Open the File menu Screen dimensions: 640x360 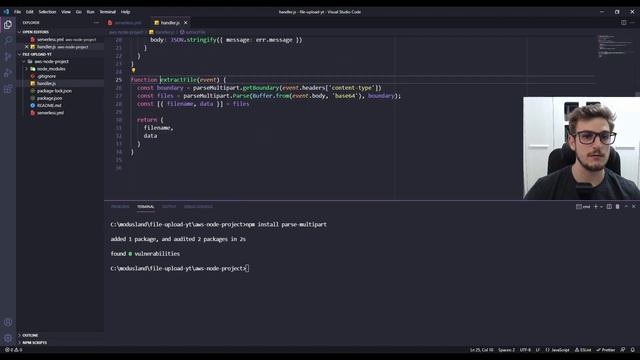tap(18, 12)
